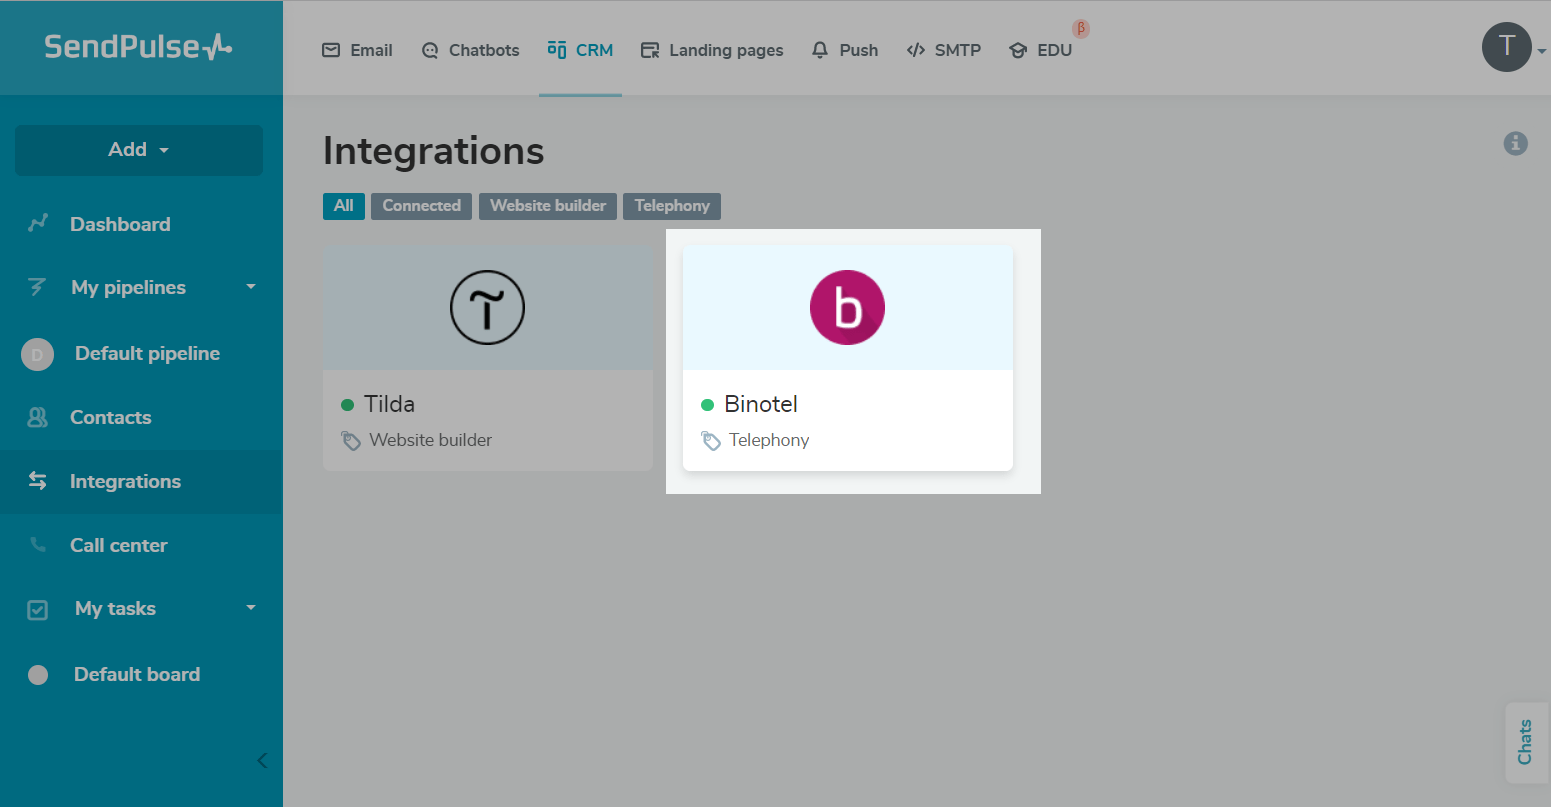Click the Binotel logo icon

[847, 308]
